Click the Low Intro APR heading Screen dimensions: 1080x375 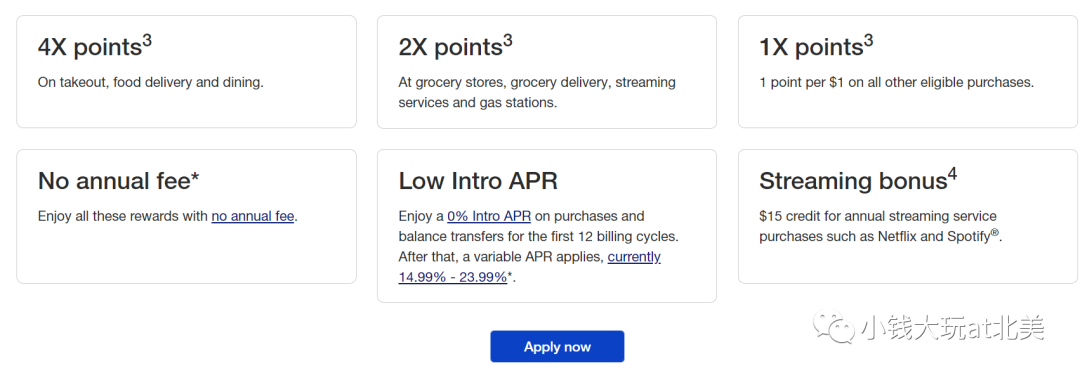coord(478,181)
